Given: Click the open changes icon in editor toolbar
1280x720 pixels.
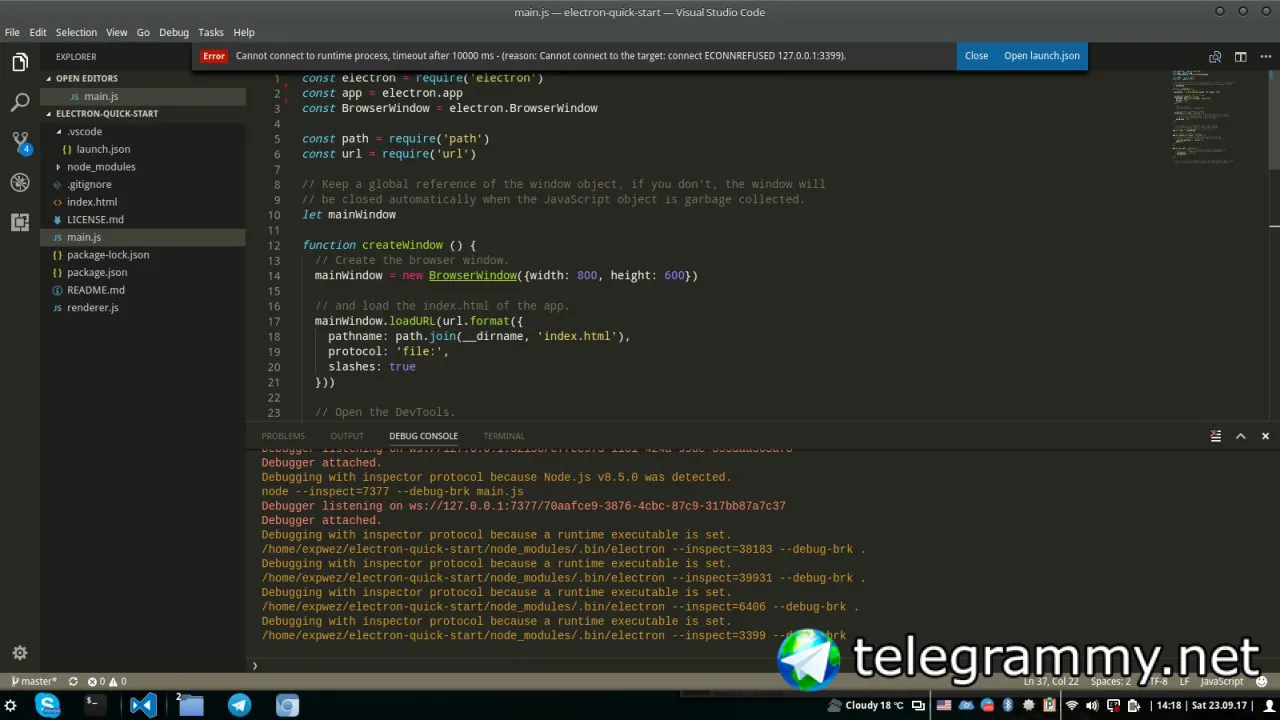Looking at the screenshot, I should [x=1215, y=57].
